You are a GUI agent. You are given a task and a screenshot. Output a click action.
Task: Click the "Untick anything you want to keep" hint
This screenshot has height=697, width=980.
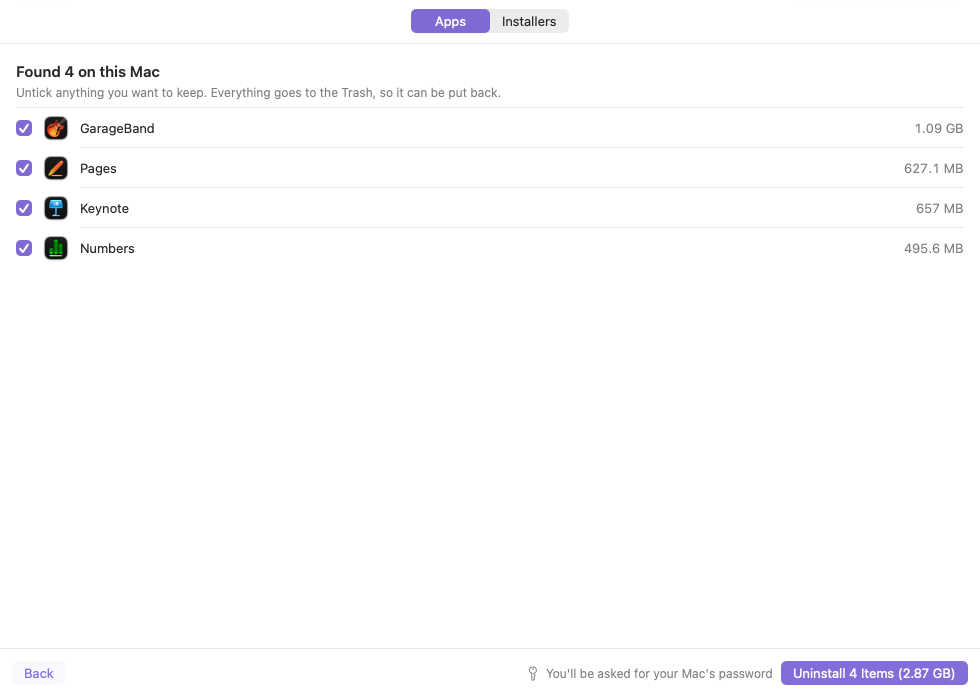coord(258,93)
